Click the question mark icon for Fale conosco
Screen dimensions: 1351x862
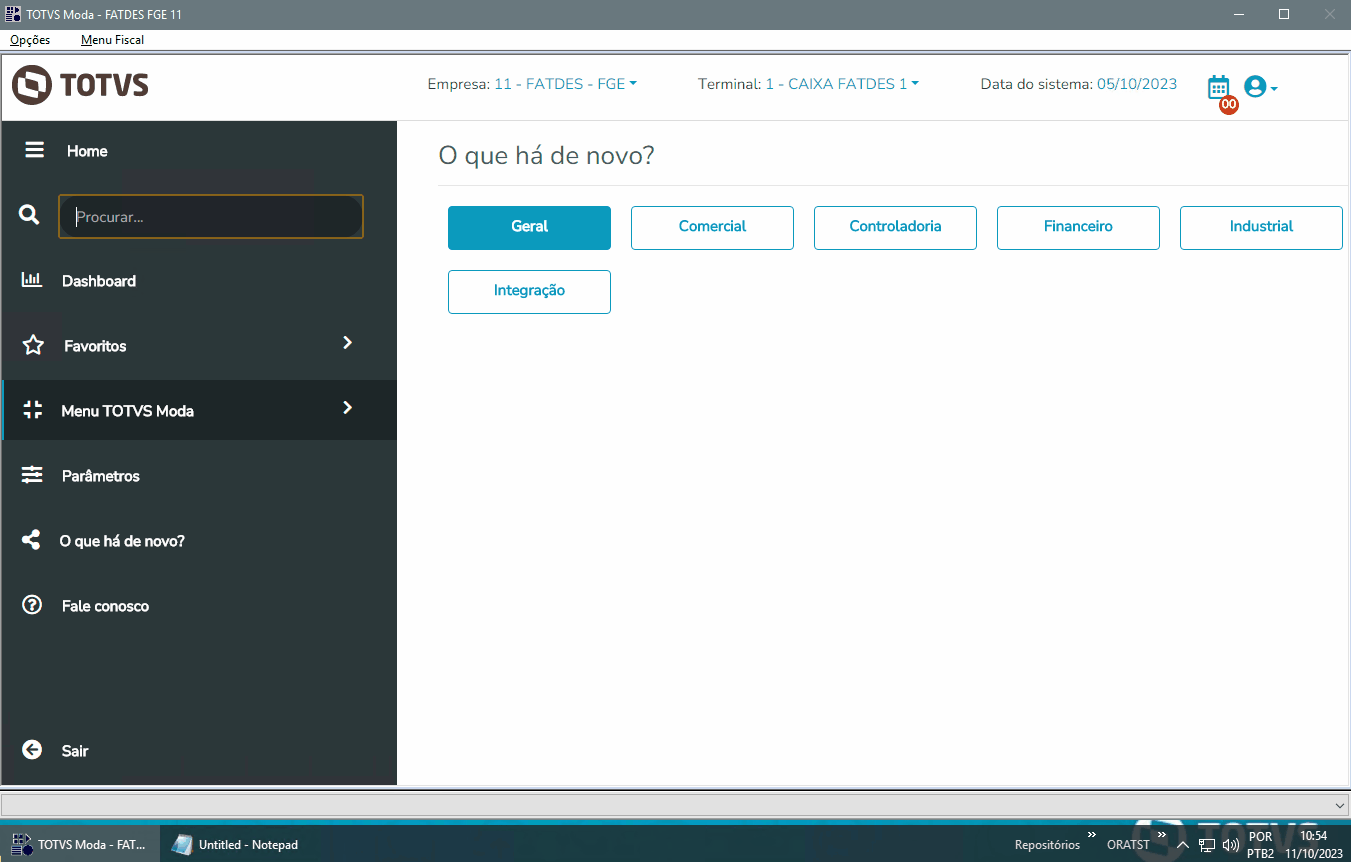(32, 605)
